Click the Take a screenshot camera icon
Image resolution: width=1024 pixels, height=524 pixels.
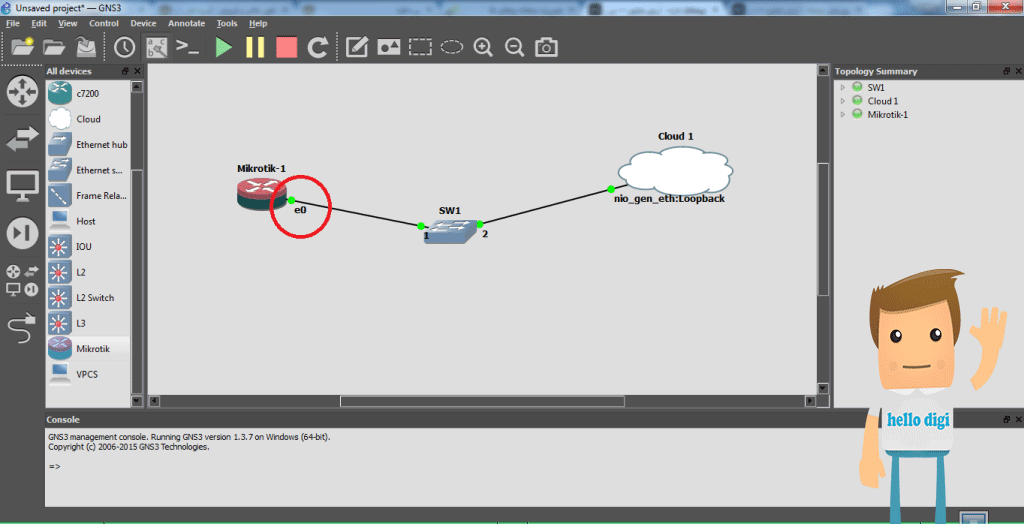[x=547, y=47]
